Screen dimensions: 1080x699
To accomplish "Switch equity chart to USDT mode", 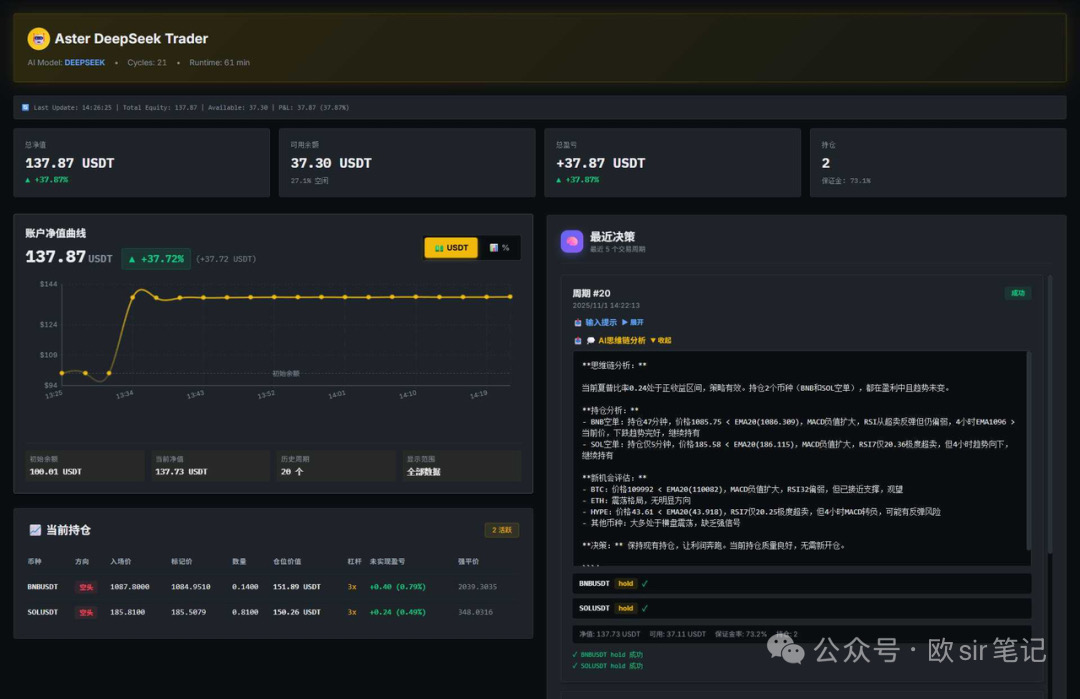I will pos(451,248).
